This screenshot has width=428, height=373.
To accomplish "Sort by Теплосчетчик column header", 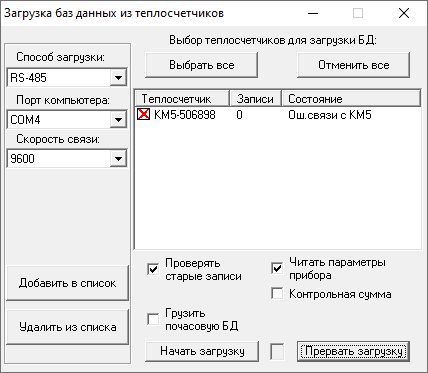I will point(182,99).
